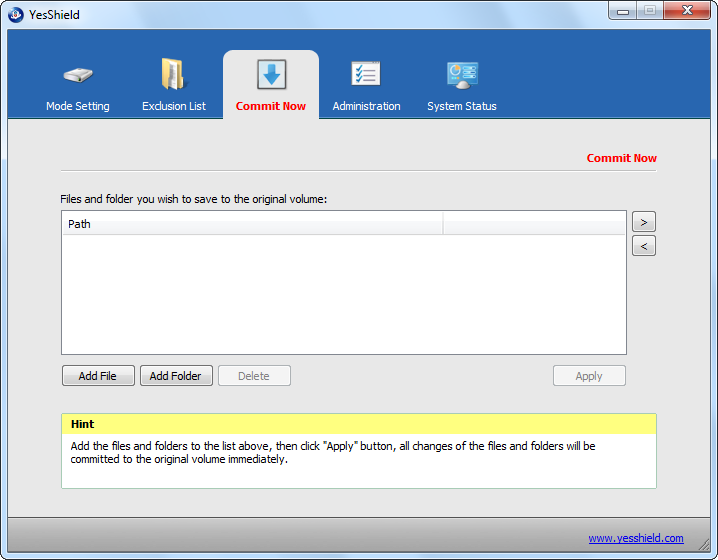Close the YesShield window

pyautogui.click(x=687, y=11)
